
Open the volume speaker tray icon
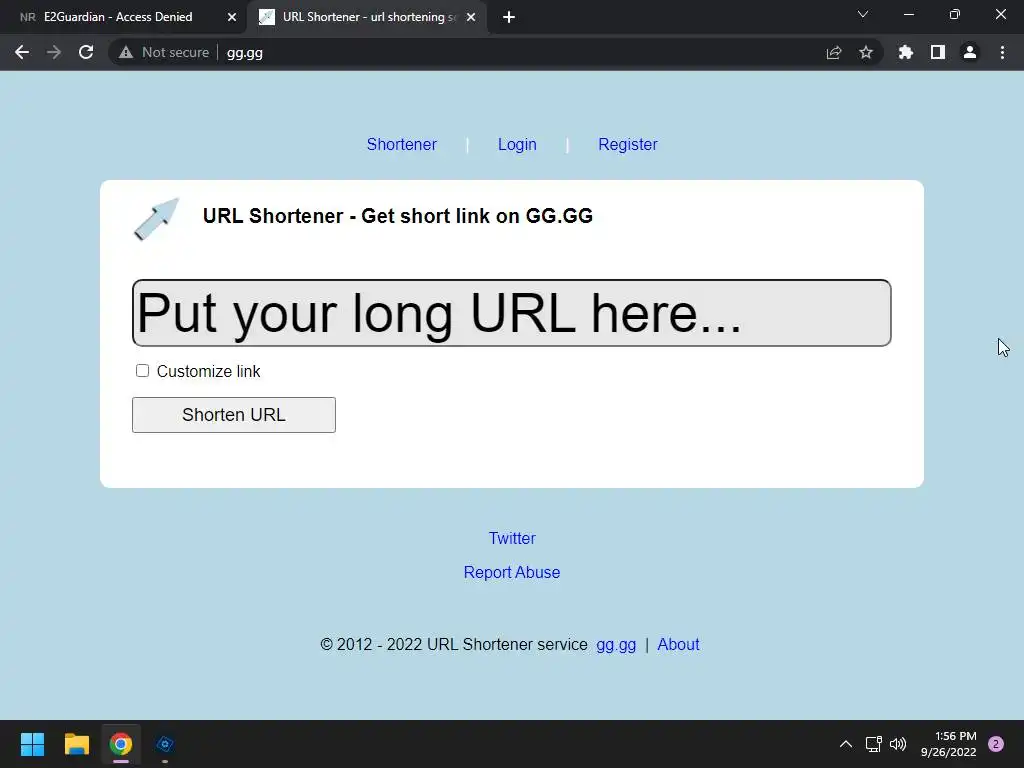pos(898,744)
